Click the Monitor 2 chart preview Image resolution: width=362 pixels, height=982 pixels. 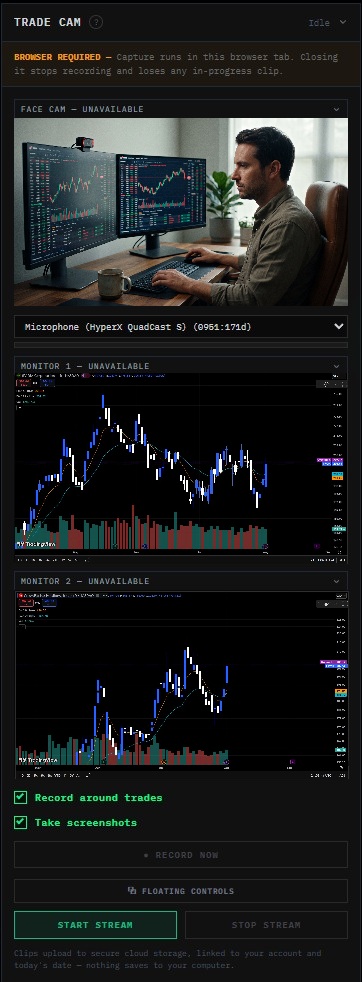[181, 685]
